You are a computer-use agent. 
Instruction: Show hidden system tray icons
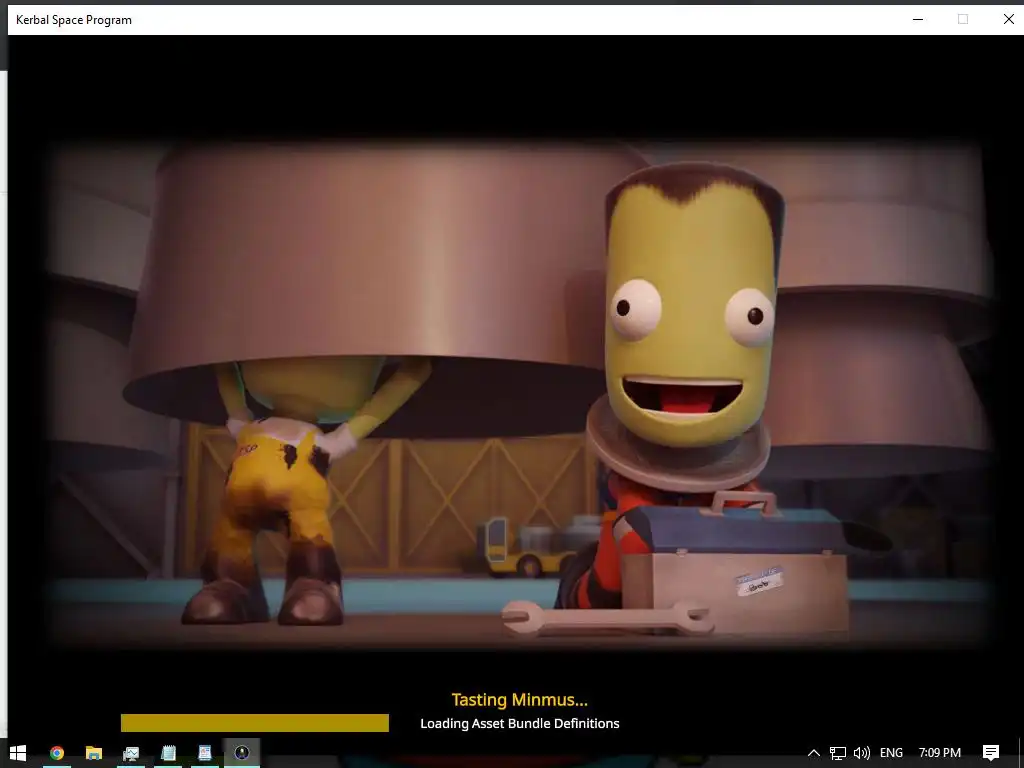click(x=814, y=753)
